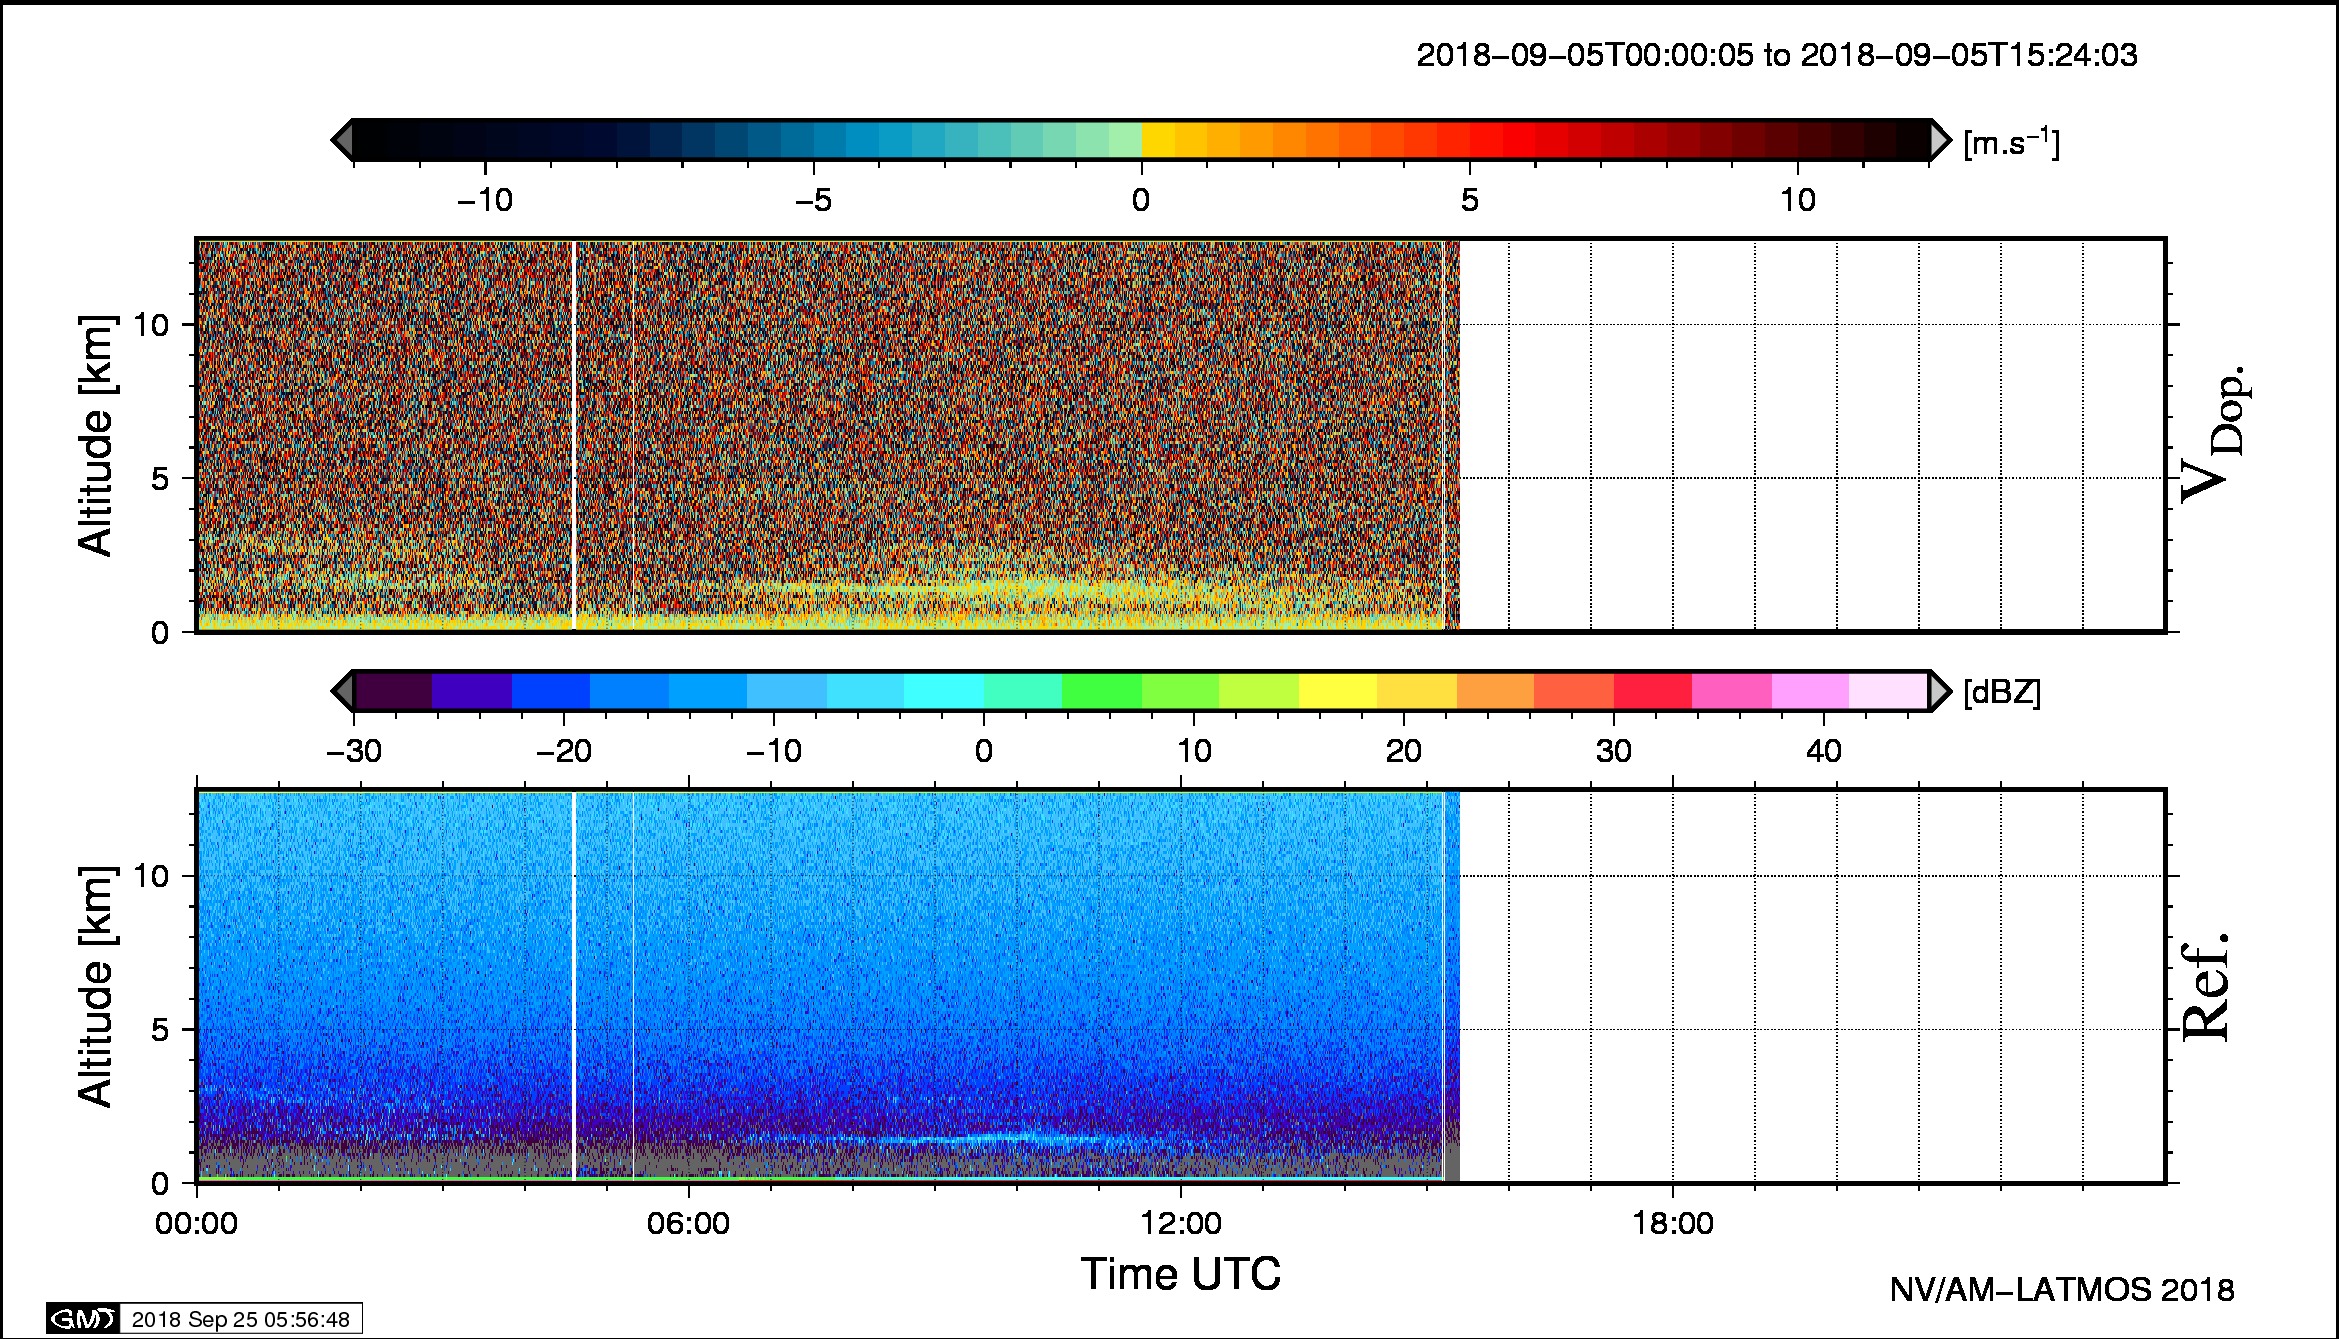Click the 06:00 time axis label
This screenshot has width=2339, height=1339.
pyautogui.click(x=688, y=1223)
